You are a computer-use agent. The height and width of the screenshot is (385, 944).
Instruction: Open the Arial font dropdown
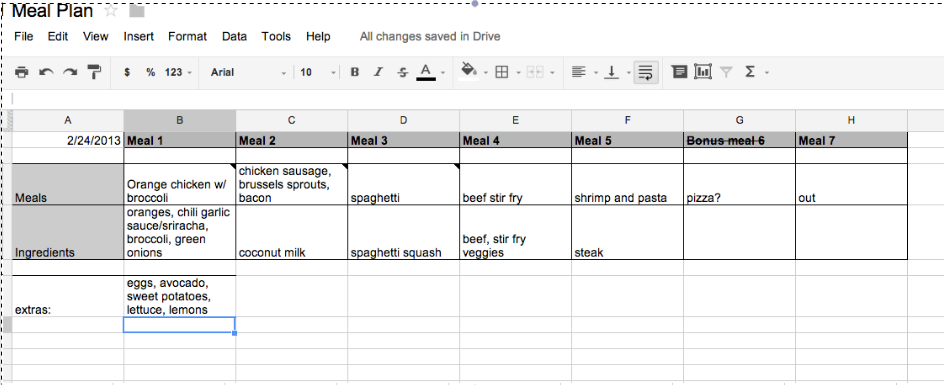[248, 72]
